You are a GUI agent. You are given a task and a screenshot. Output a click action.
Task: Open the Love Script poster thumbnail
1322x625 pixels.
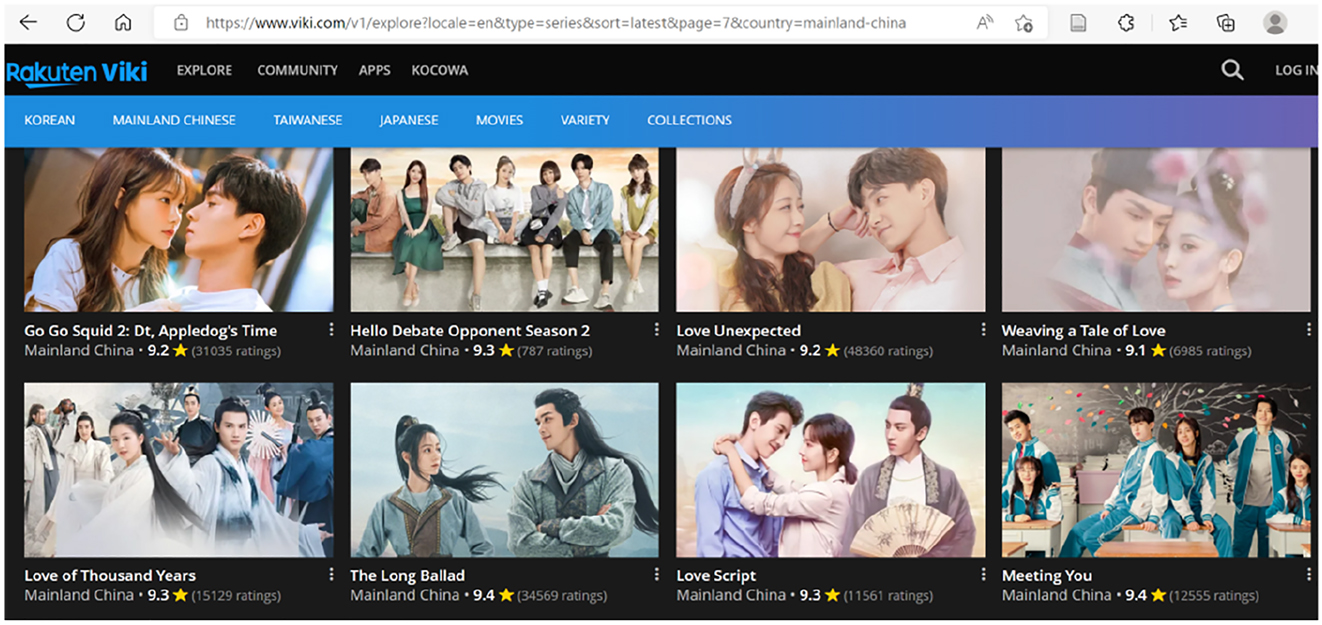point(830,470)
